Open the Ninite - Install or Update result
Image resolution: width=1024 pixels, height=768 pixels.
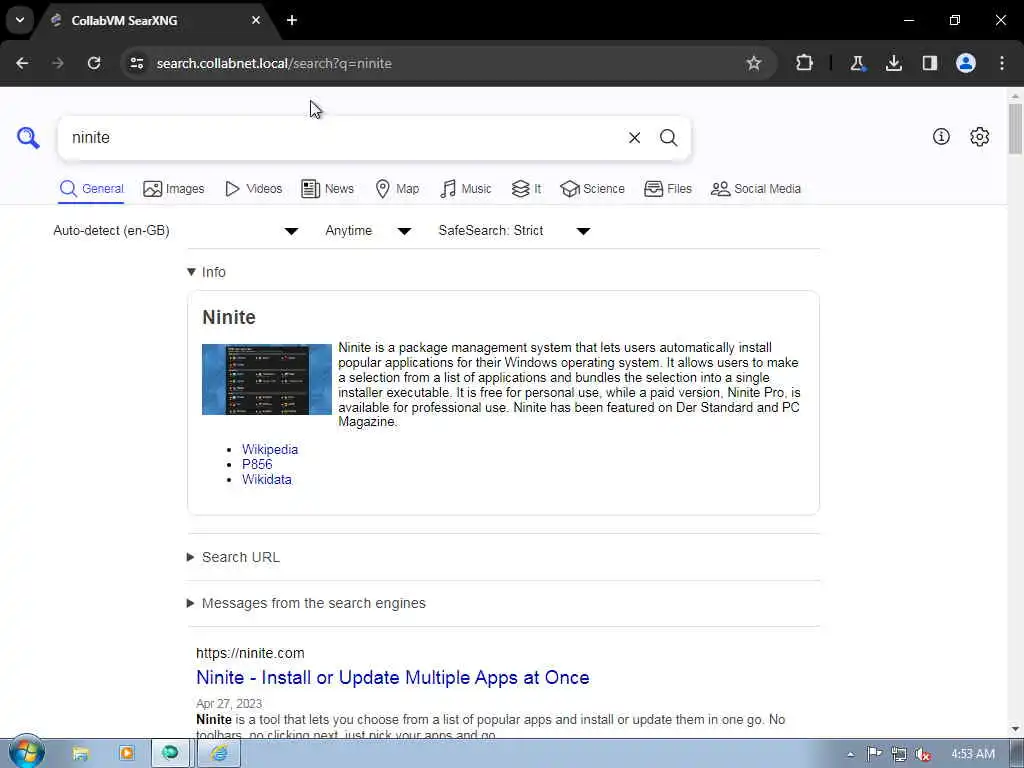pos(392,677)
